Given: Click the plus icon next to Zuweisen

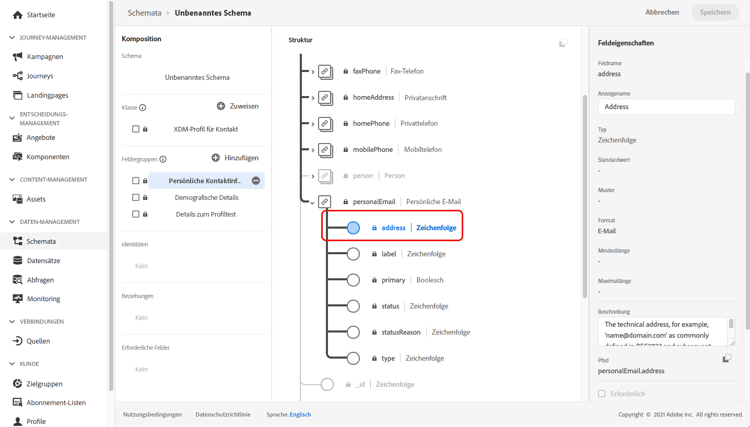Looking at the screenshot, I should pos(221,106).
